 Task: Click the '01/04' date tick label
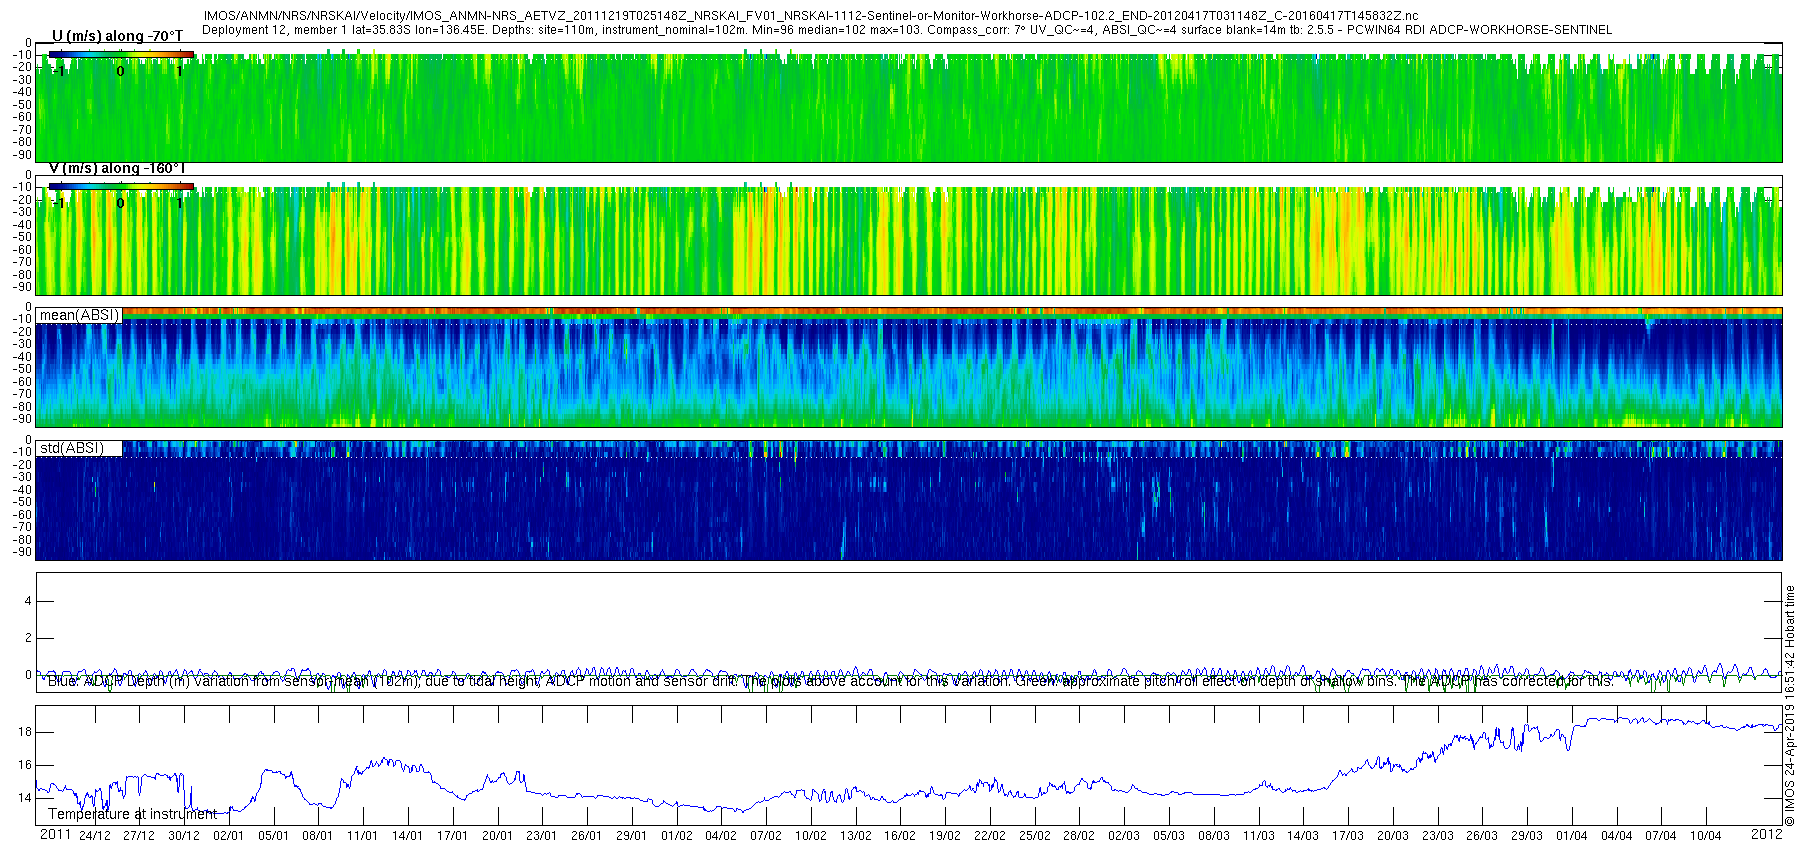tap(1572, 836)
